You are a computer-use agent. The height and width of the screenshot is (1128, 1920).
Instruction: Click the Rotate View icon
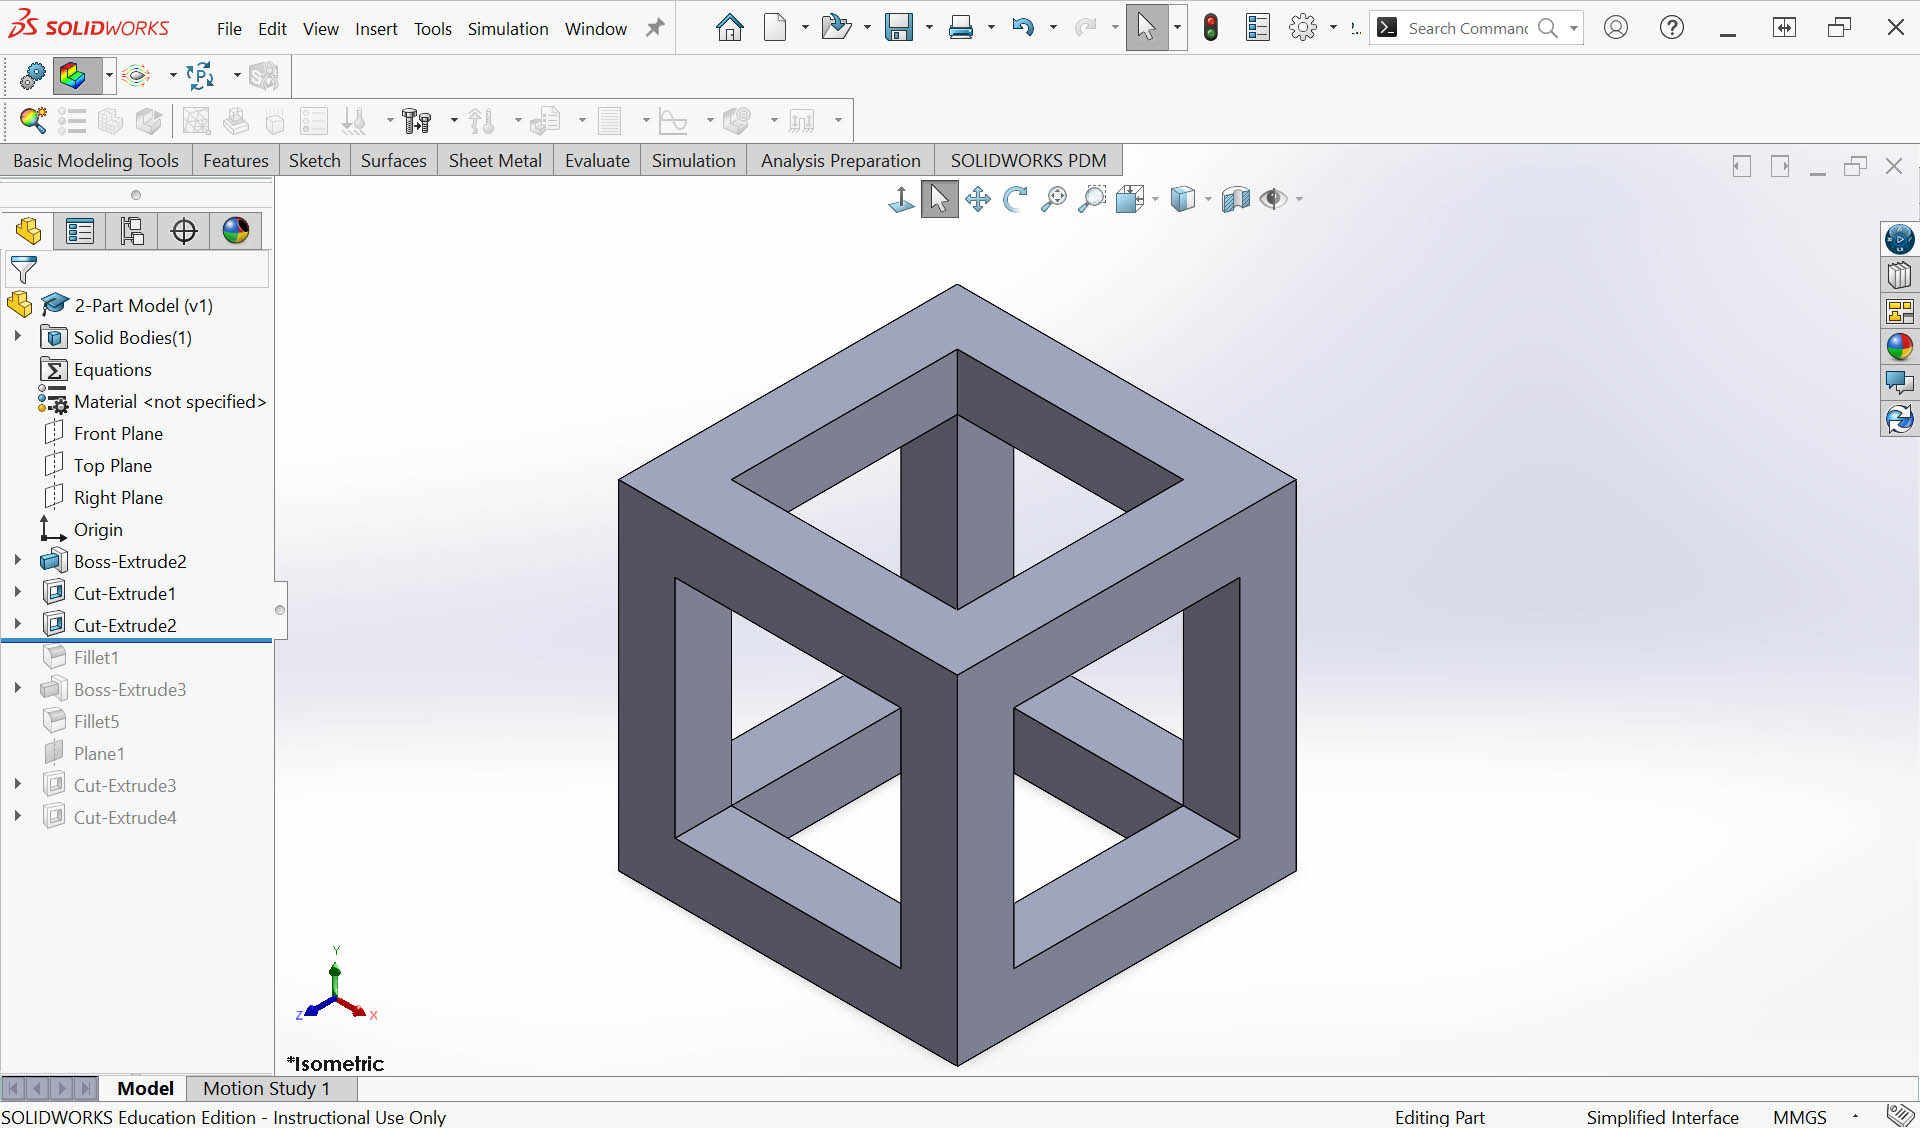(x=1015, y=199)
